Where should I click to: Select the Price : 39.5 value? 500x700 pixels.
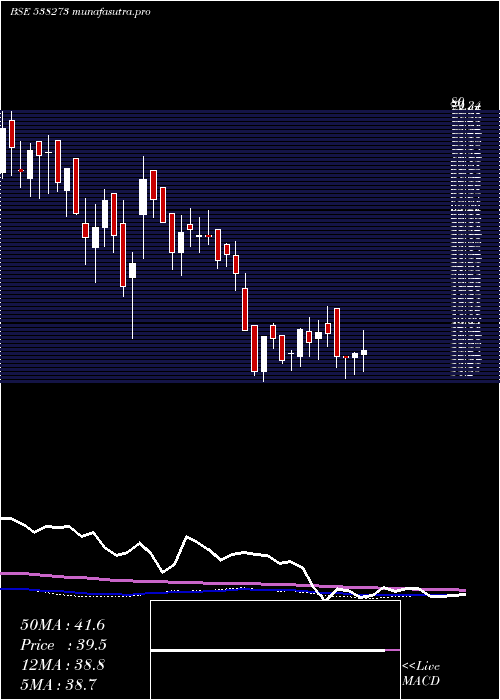[64, 645]
